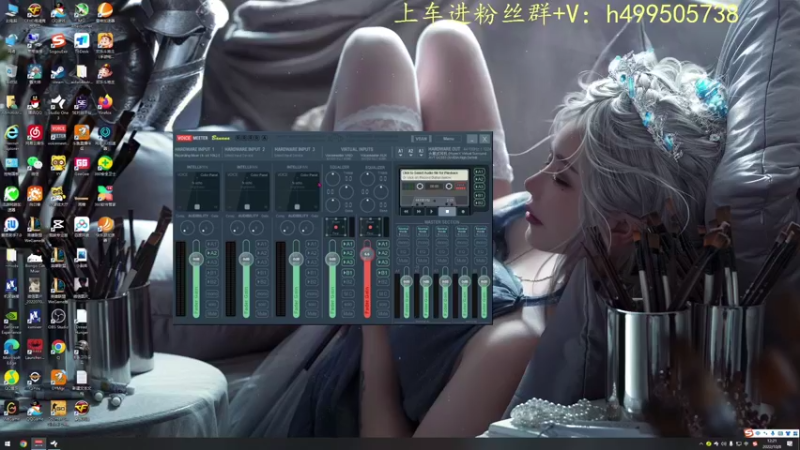800x450 pixels.
Task: Enable B1 routing on Hardware Input 1
Action: [x=212, y=273]
